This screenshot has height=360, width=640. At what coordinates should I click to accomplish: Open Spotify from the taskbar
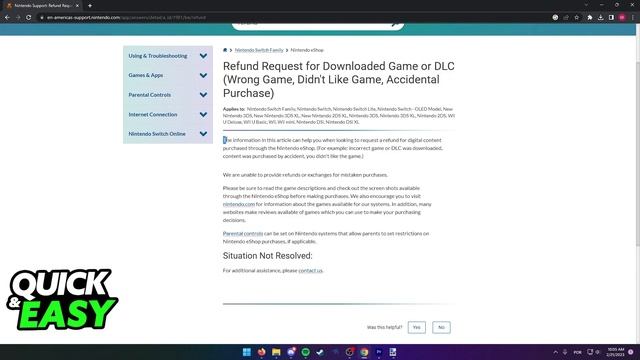click(x=305, y=352)
